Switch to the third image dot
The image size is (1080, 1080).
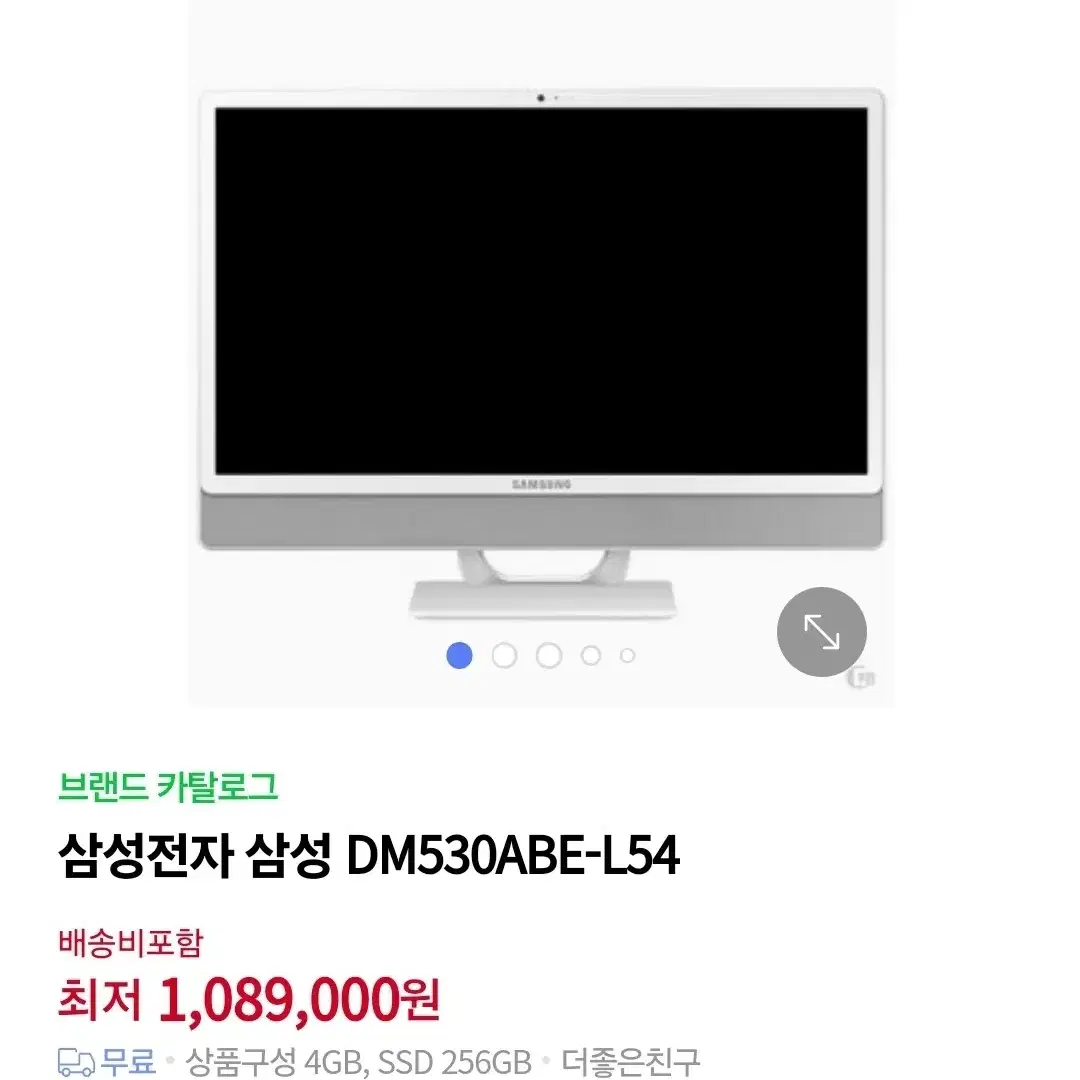[549, 655]
